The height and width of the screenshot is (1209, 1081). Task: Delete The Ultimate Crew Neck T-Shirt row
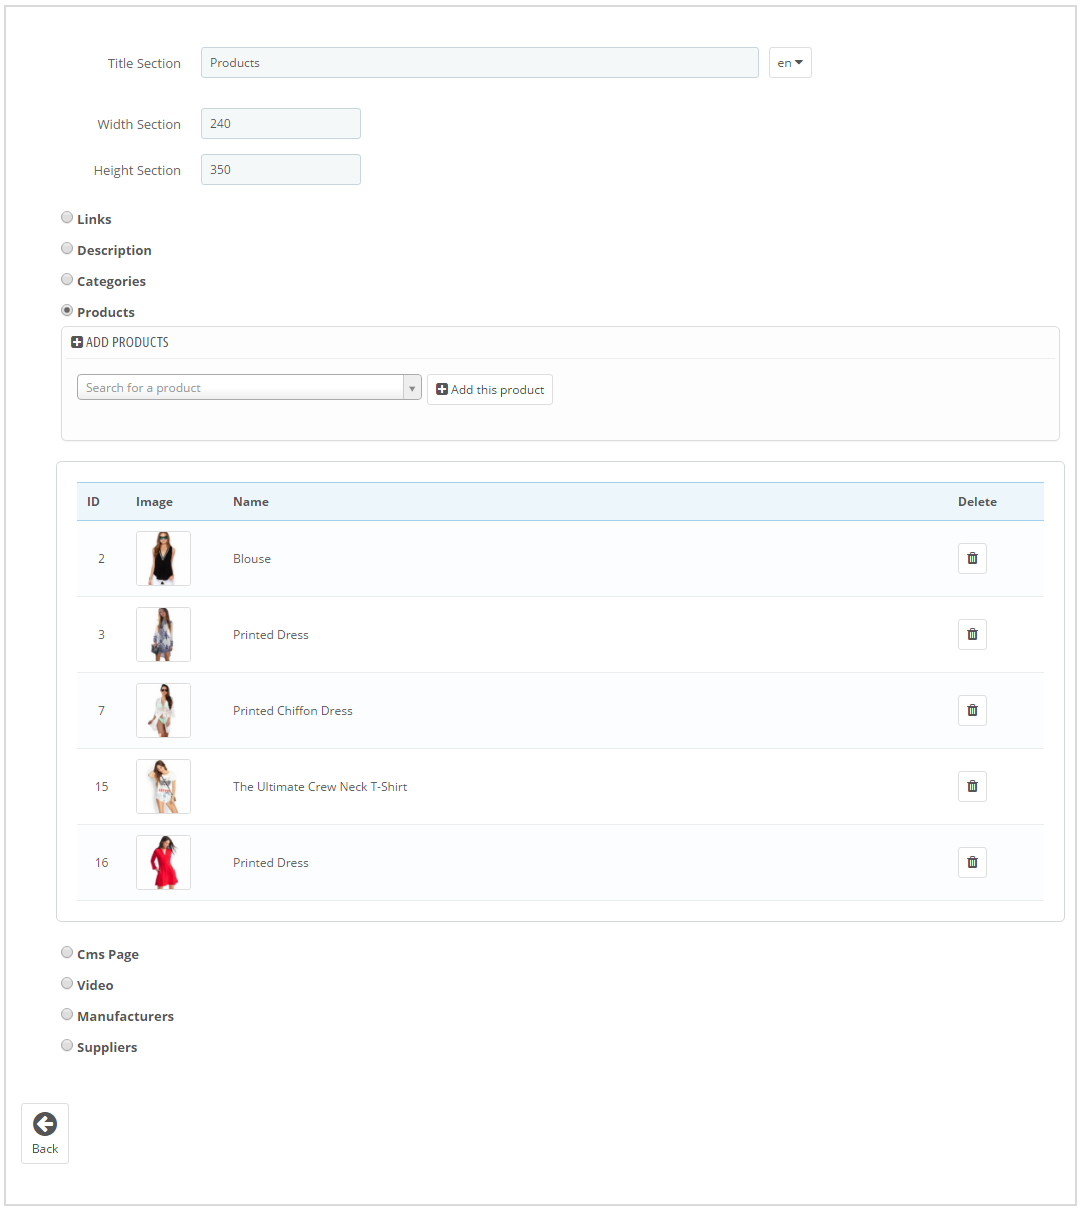point(972,786)
